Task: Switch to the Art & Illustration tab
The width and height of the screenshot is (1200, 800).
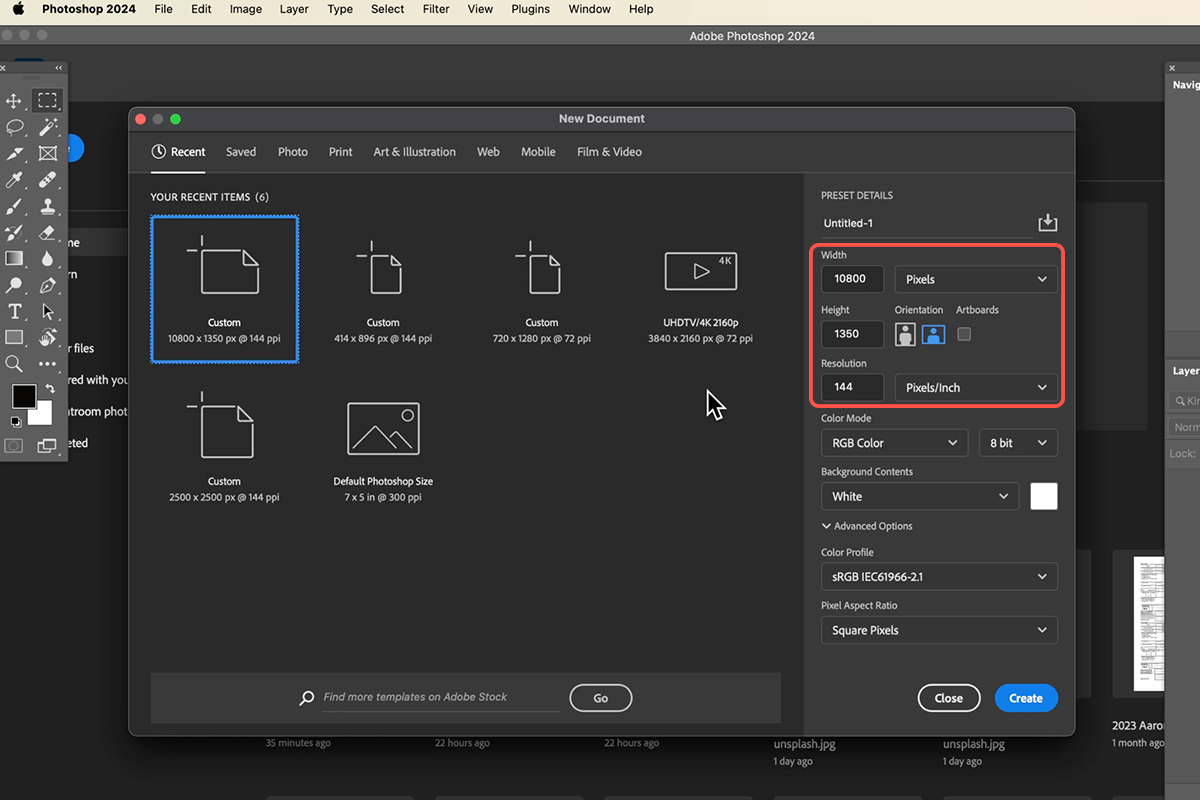Action: coord(414,152)
